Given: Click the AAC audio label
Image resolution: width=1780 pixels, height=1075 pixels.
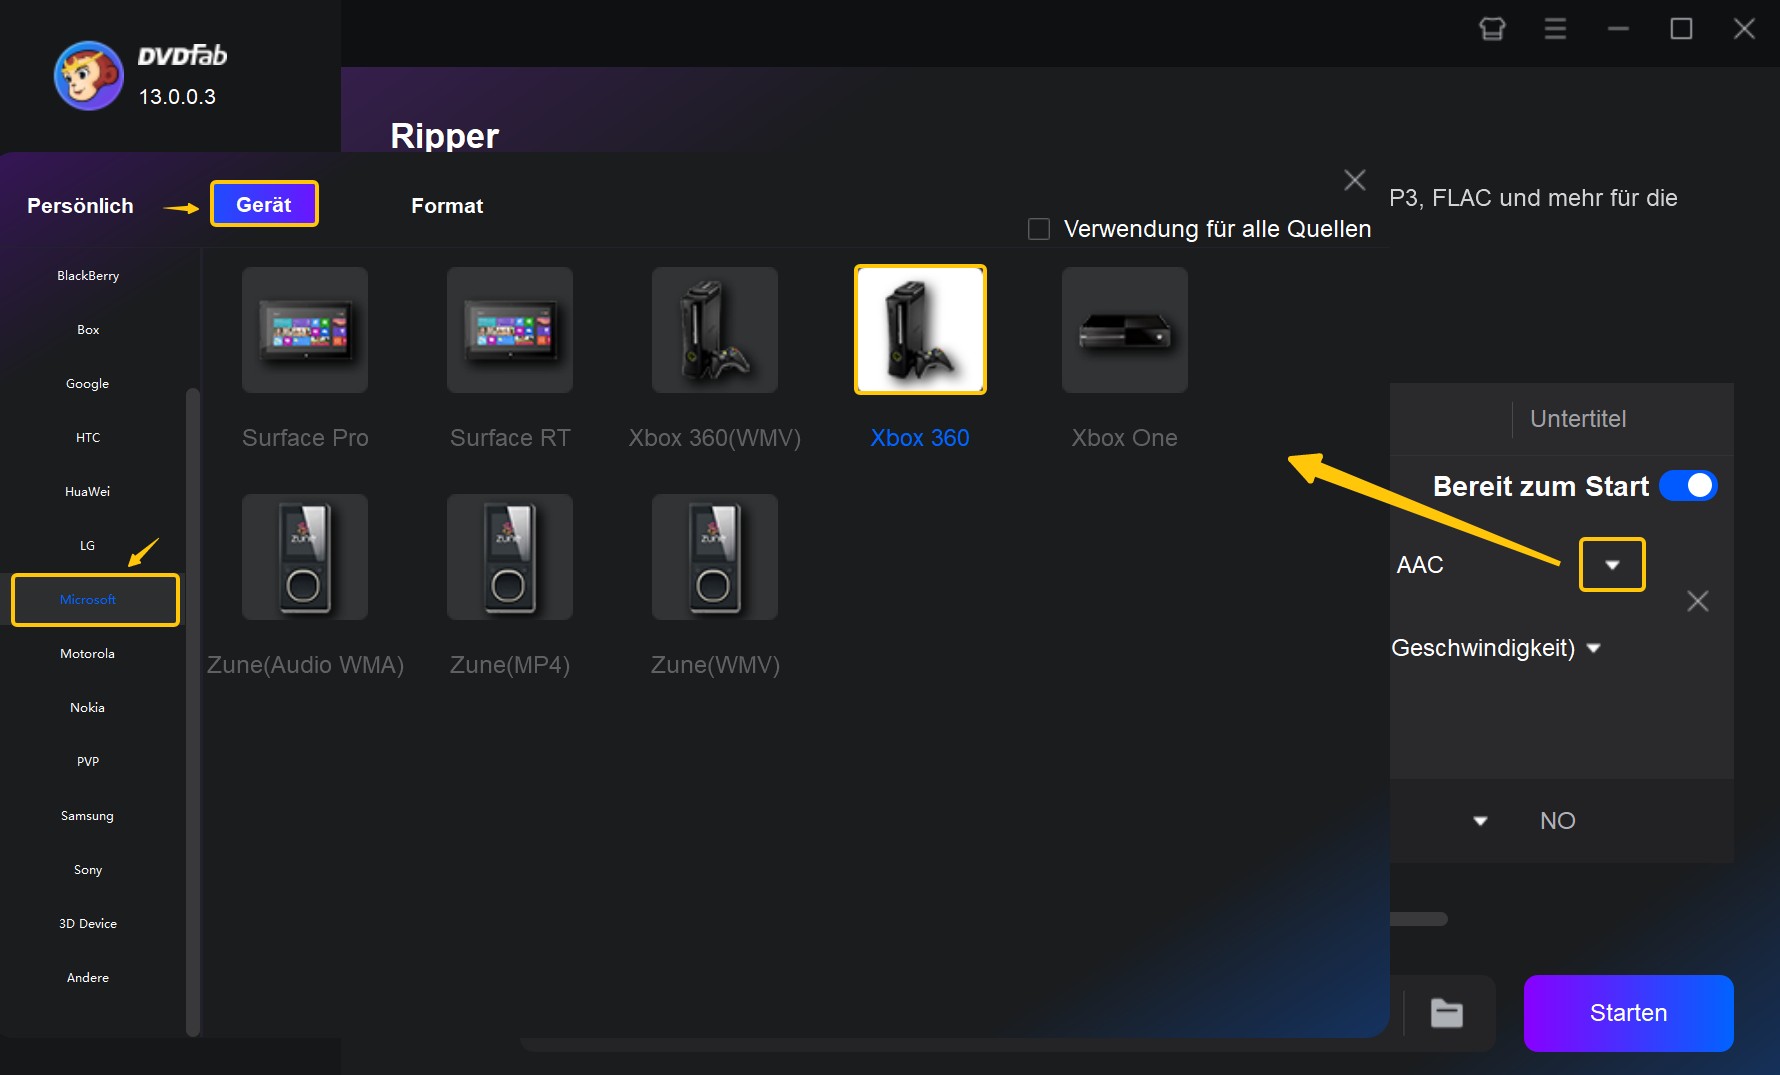Looking at the screenshot, I should point(1420,565).
